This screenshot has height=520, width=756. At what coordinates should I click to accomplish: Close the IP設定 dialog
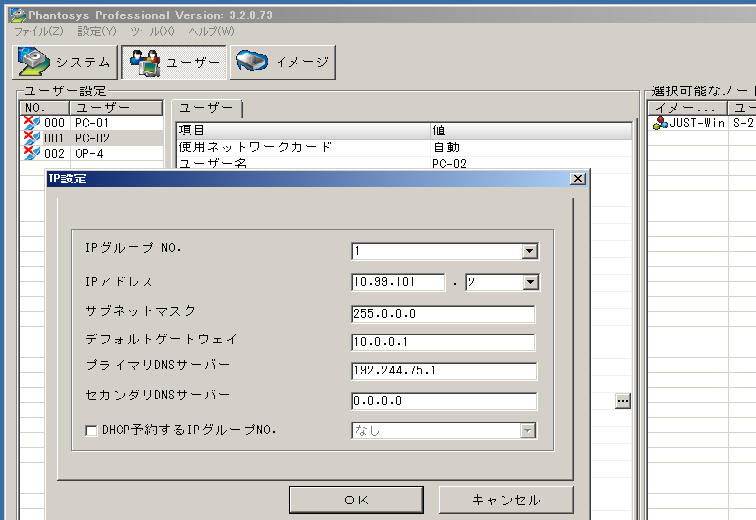[x=577, y=178]
